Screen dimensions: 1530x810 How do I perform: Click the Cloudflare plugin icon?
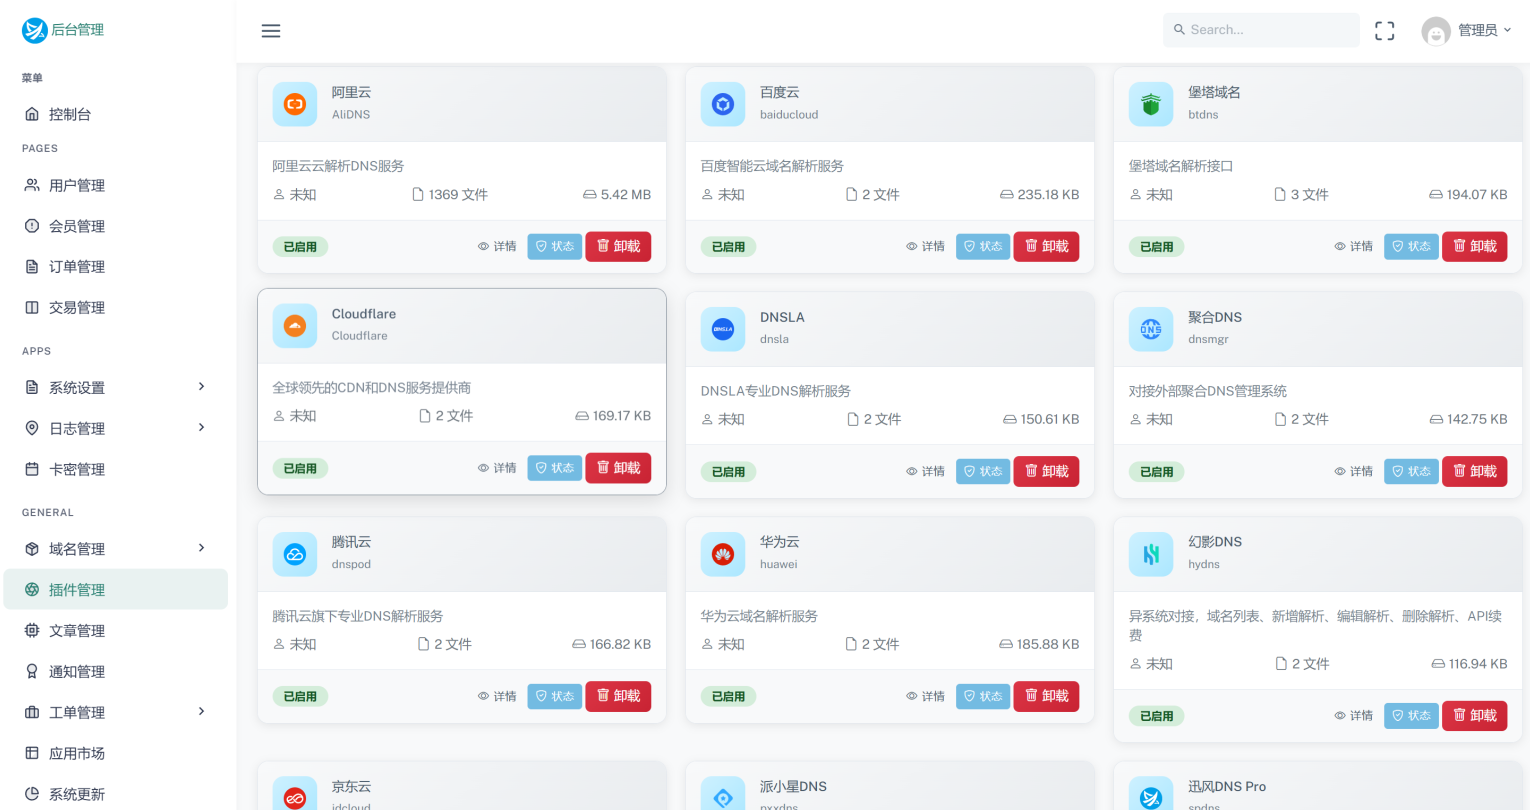[x=294, y=325]
